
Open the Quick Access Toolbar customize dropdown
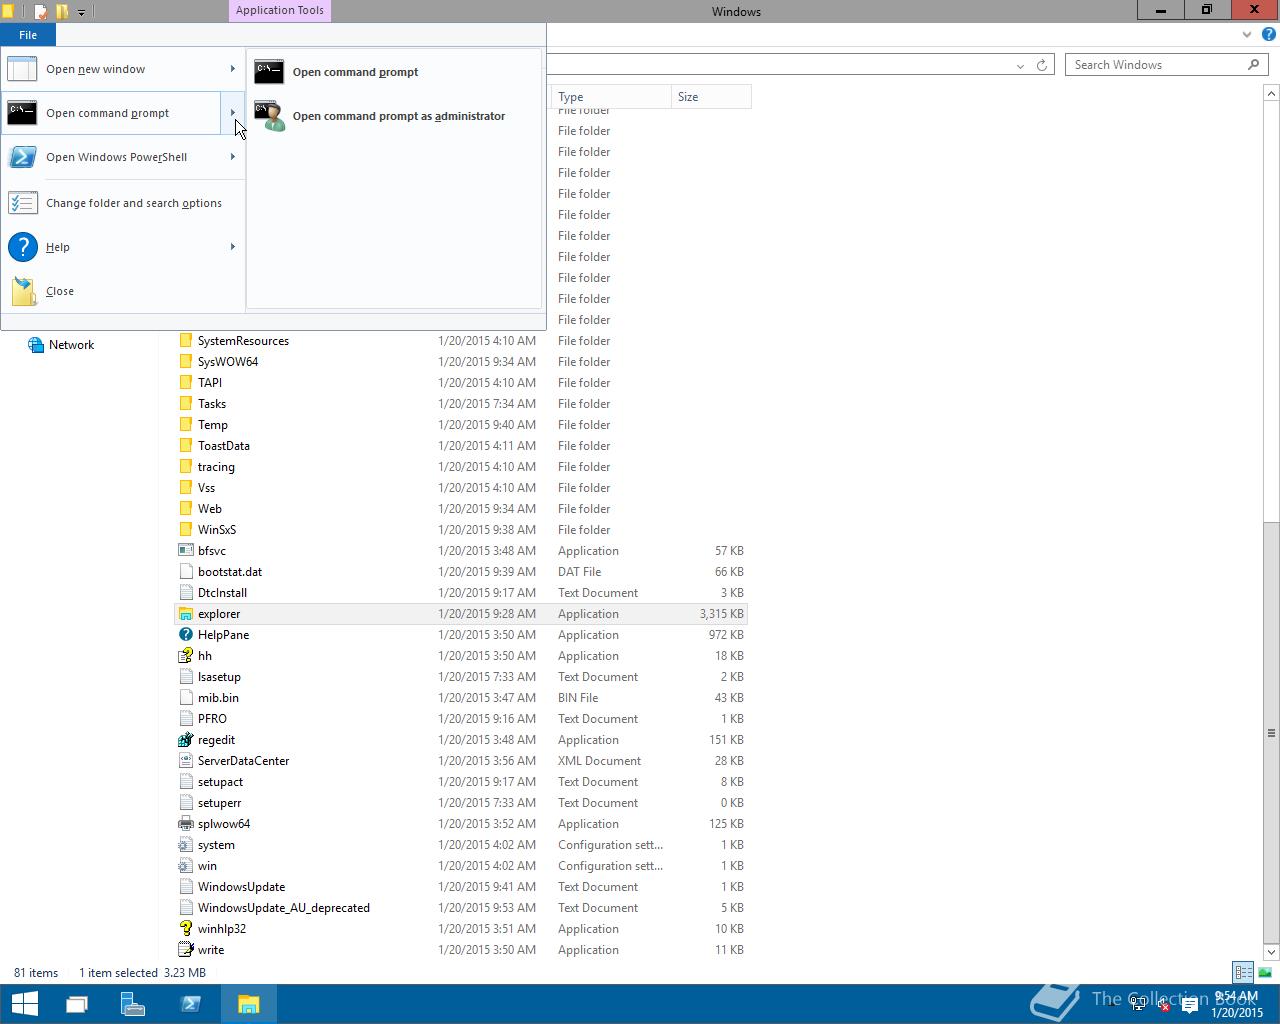coord(81,12)
